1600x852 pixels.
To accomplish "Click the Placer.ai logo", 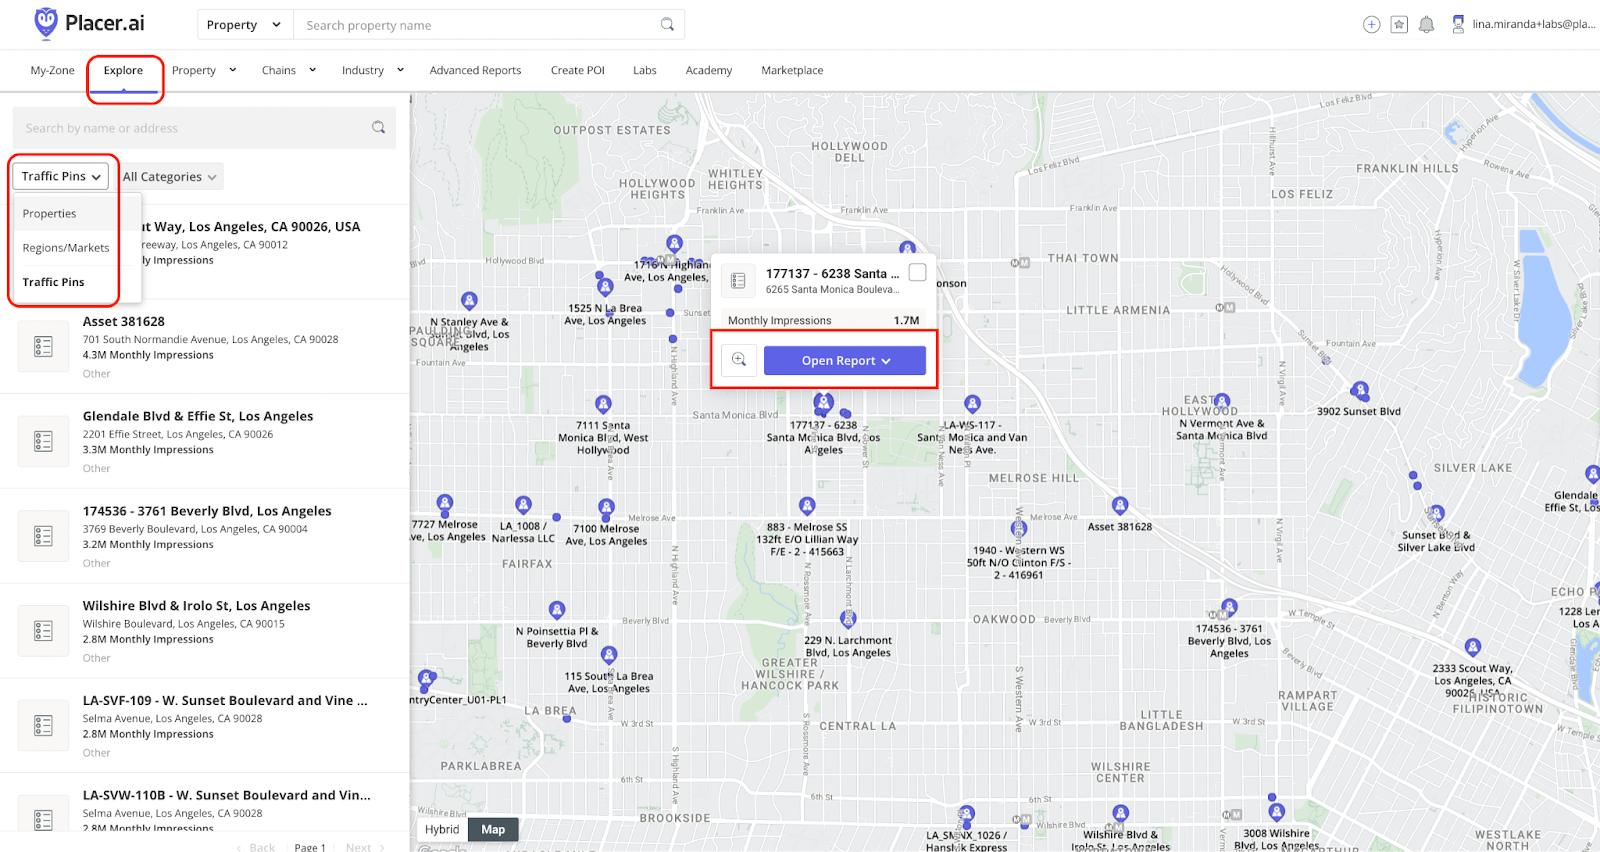I will 89,23.
